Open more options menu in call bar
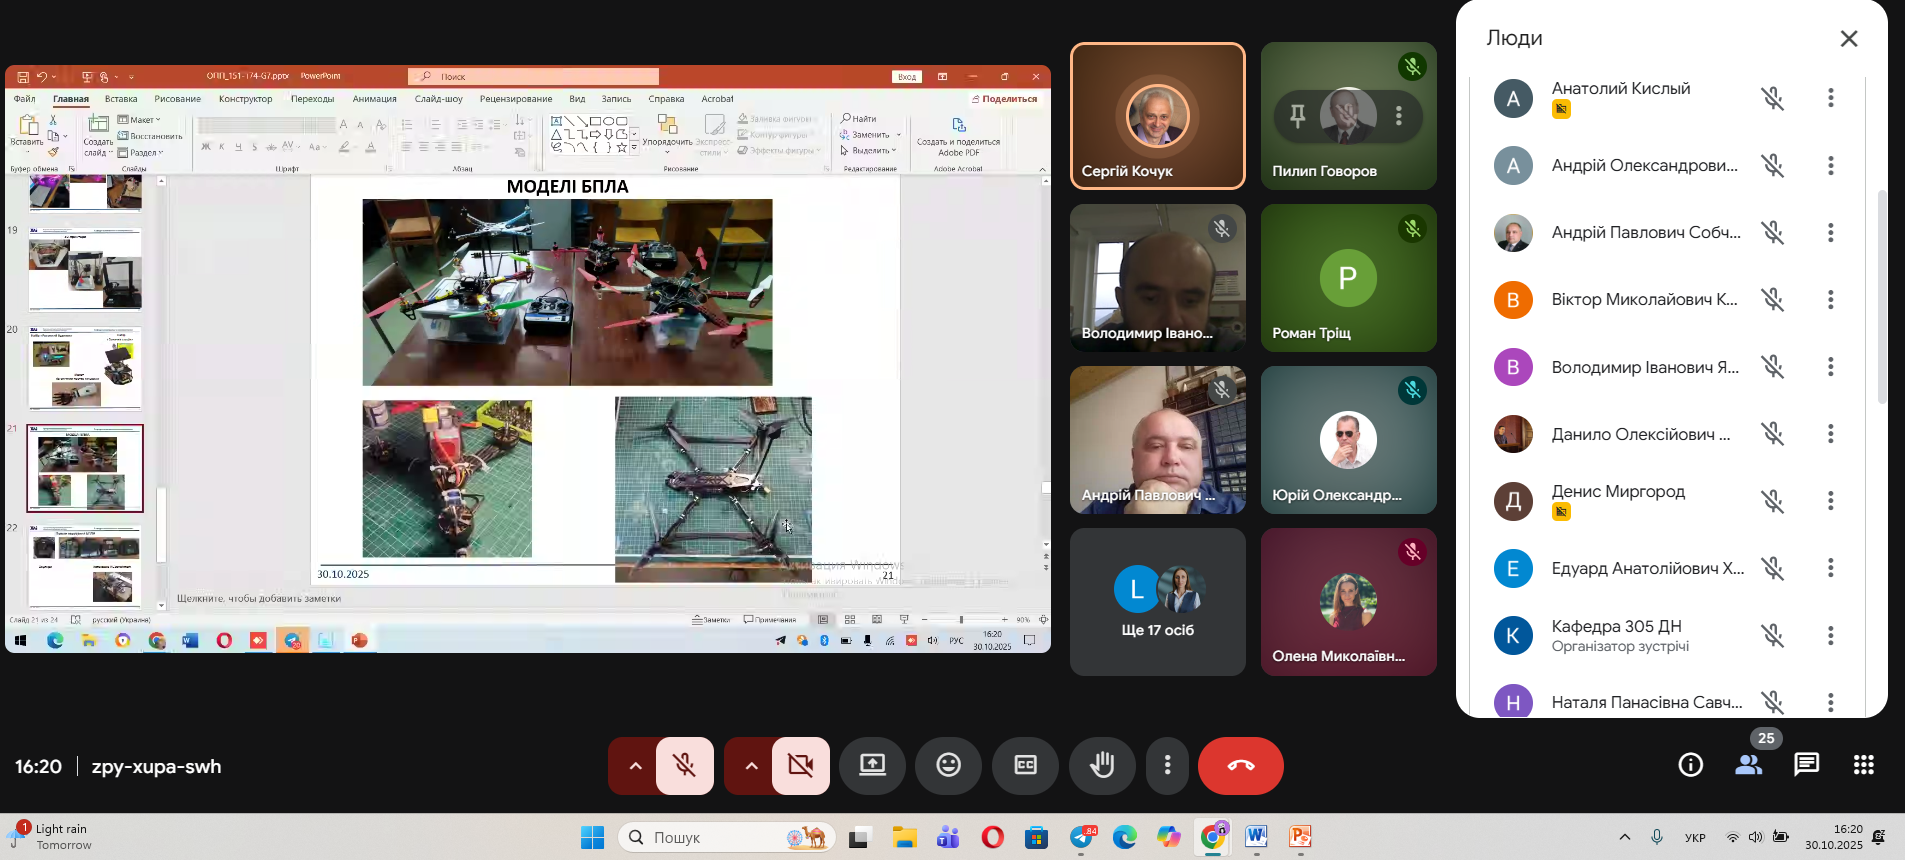 click(x=1167, y=766)
